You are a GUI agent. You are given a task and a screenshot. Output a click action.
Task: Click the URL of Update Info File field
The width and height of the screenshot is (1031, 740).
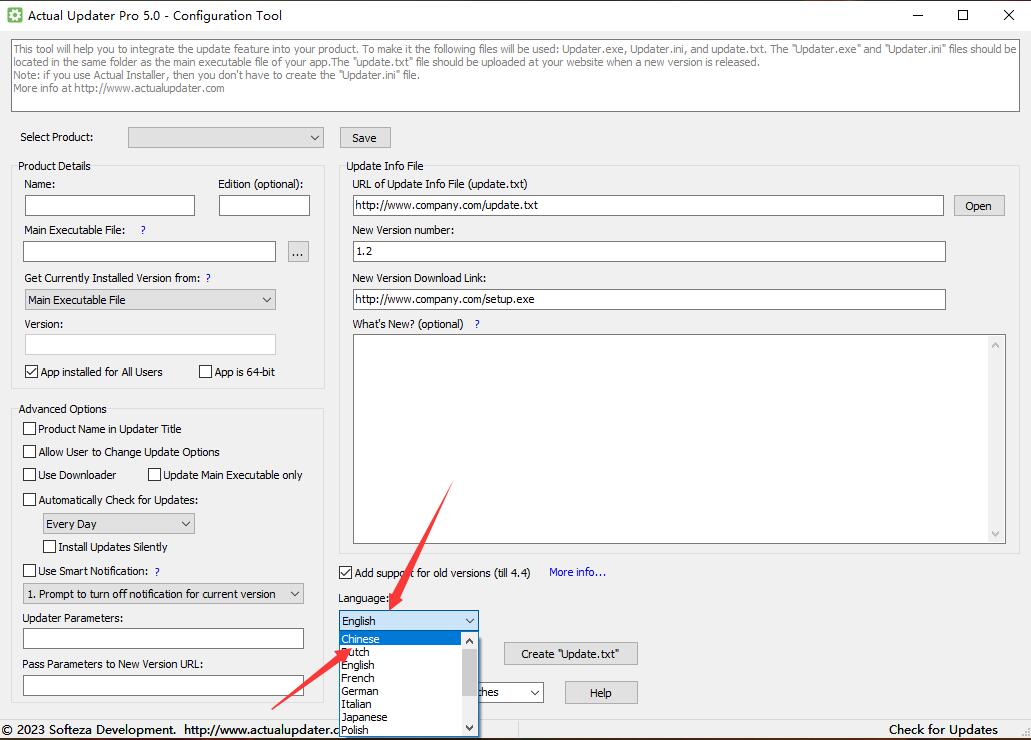(648, 205)
